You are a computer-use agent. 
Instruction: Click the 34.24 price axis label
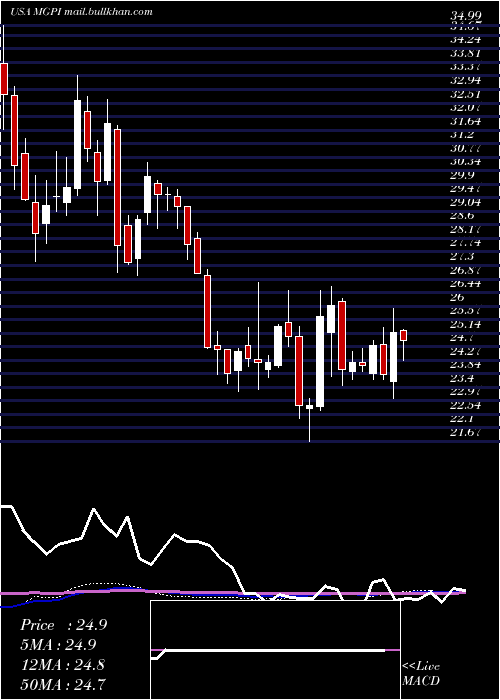click(x=464, y=39)
